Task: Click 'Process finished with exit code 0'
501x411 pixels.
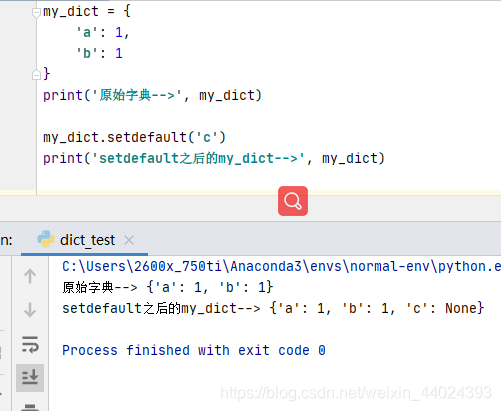Action: (x=194, y=350)
